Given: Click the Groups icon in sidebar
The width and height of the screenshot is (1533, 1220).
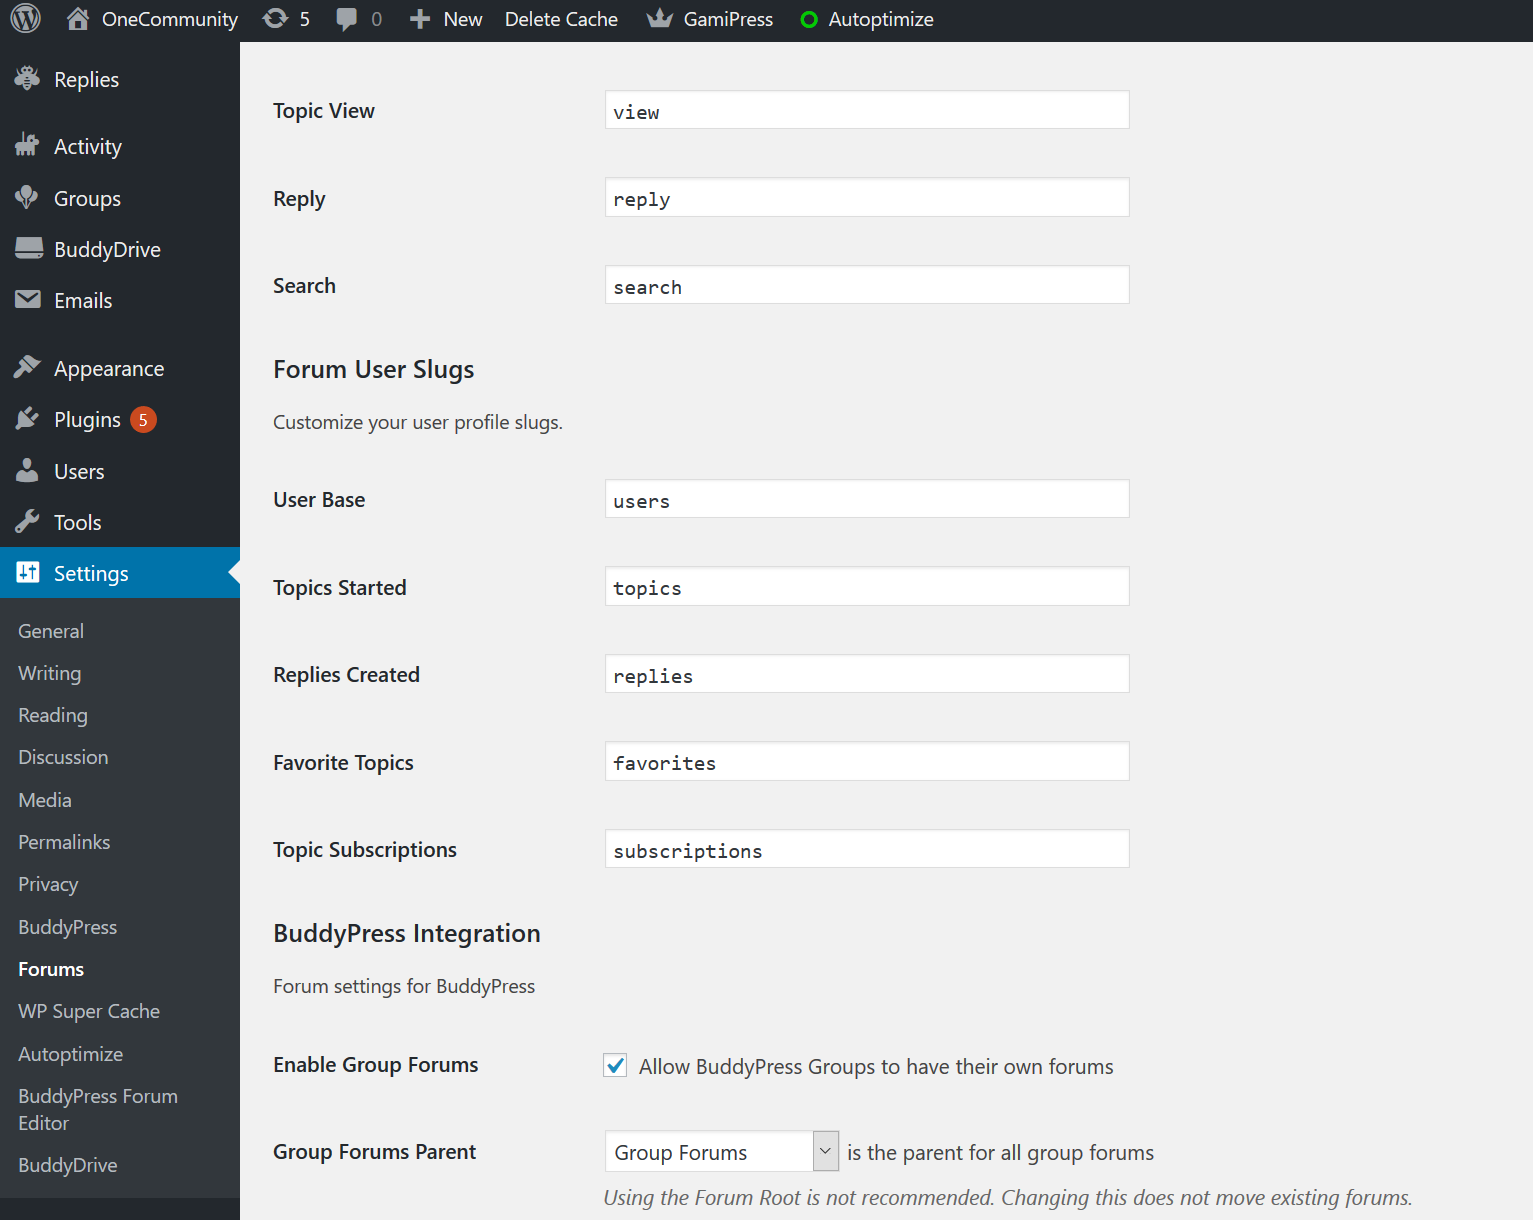Looking at the screenshot, I should [x=28, y=198].
